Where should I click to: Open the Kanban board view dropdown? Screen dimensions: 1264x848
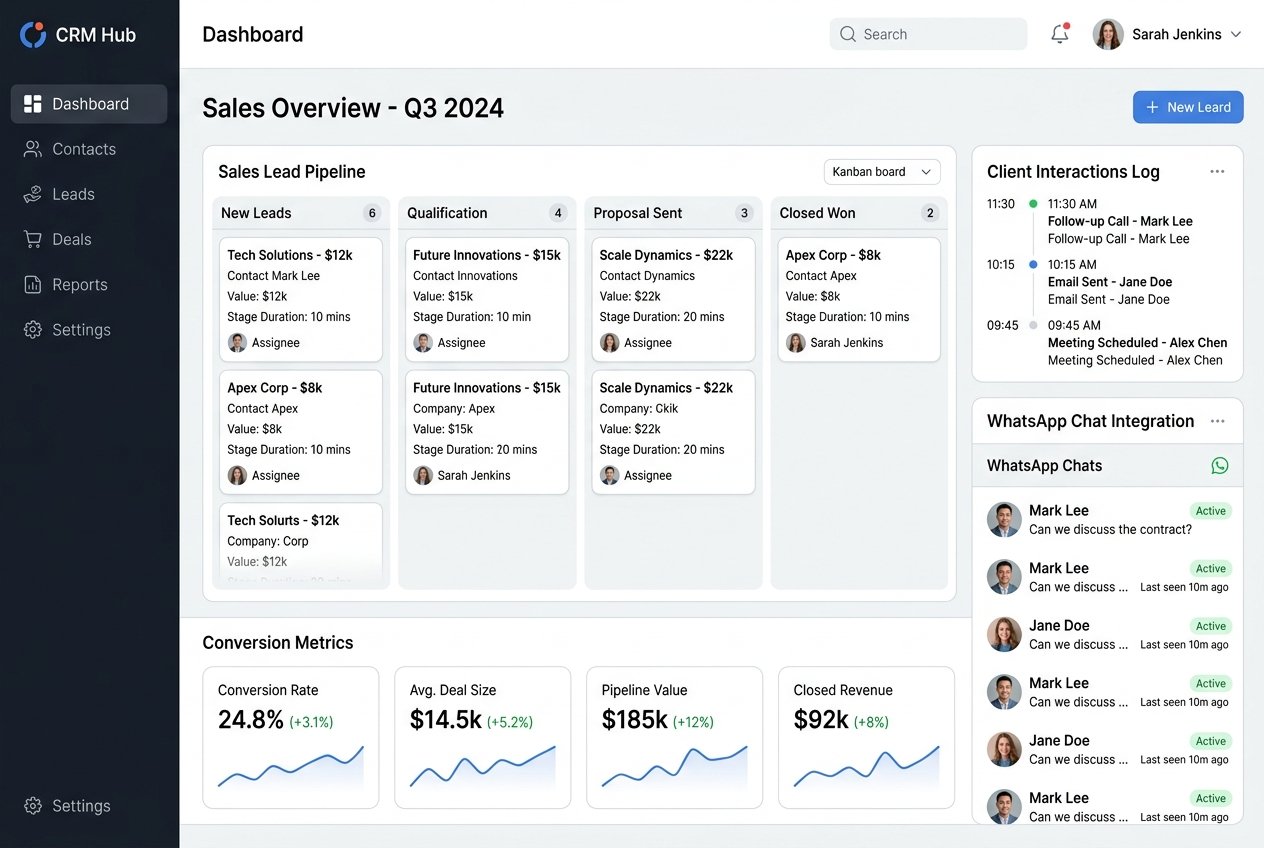click(882, 172)
